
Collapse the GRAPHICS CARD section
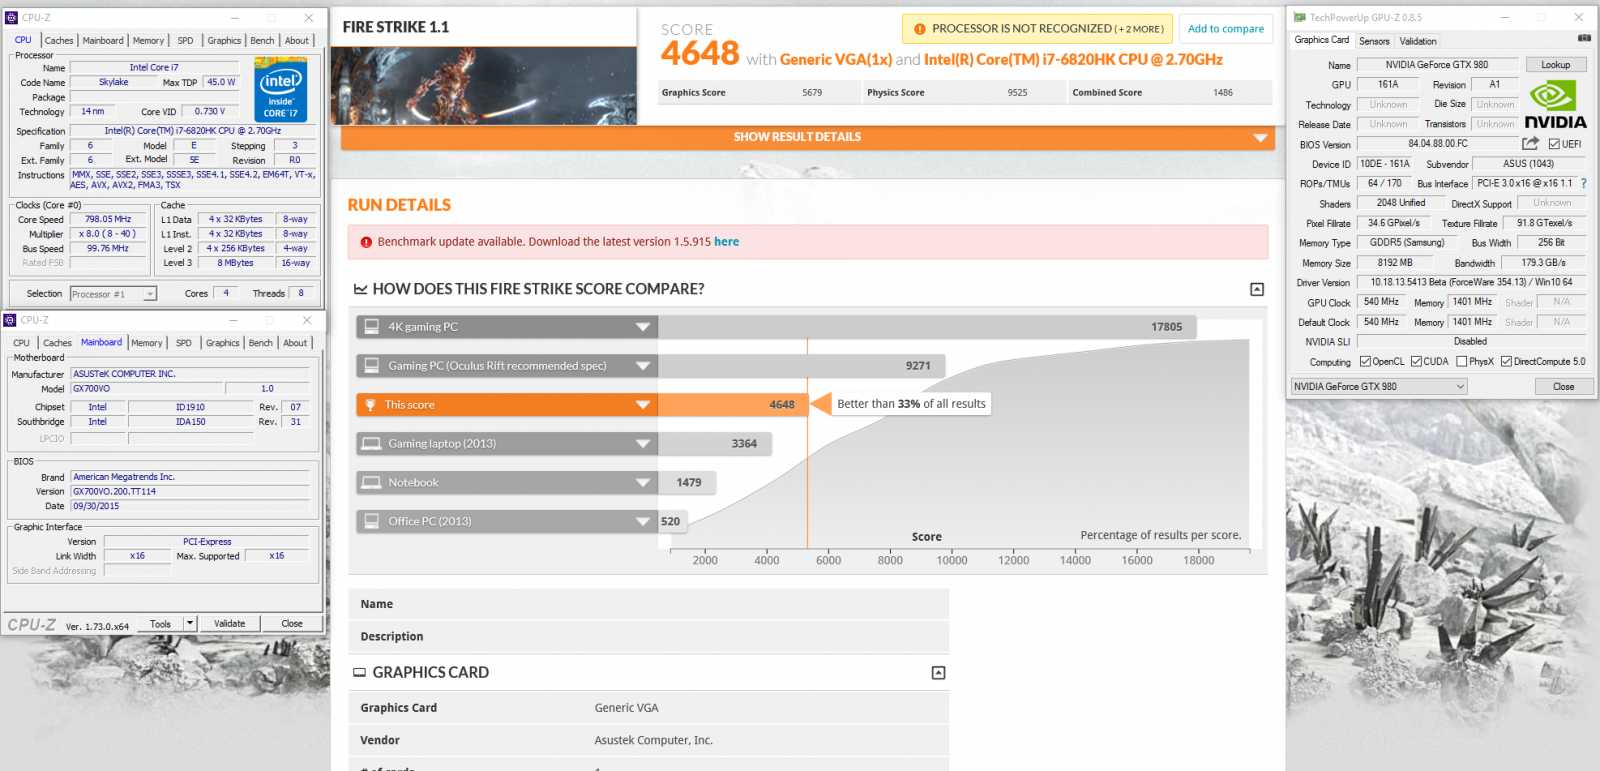[x=938, y=673]
